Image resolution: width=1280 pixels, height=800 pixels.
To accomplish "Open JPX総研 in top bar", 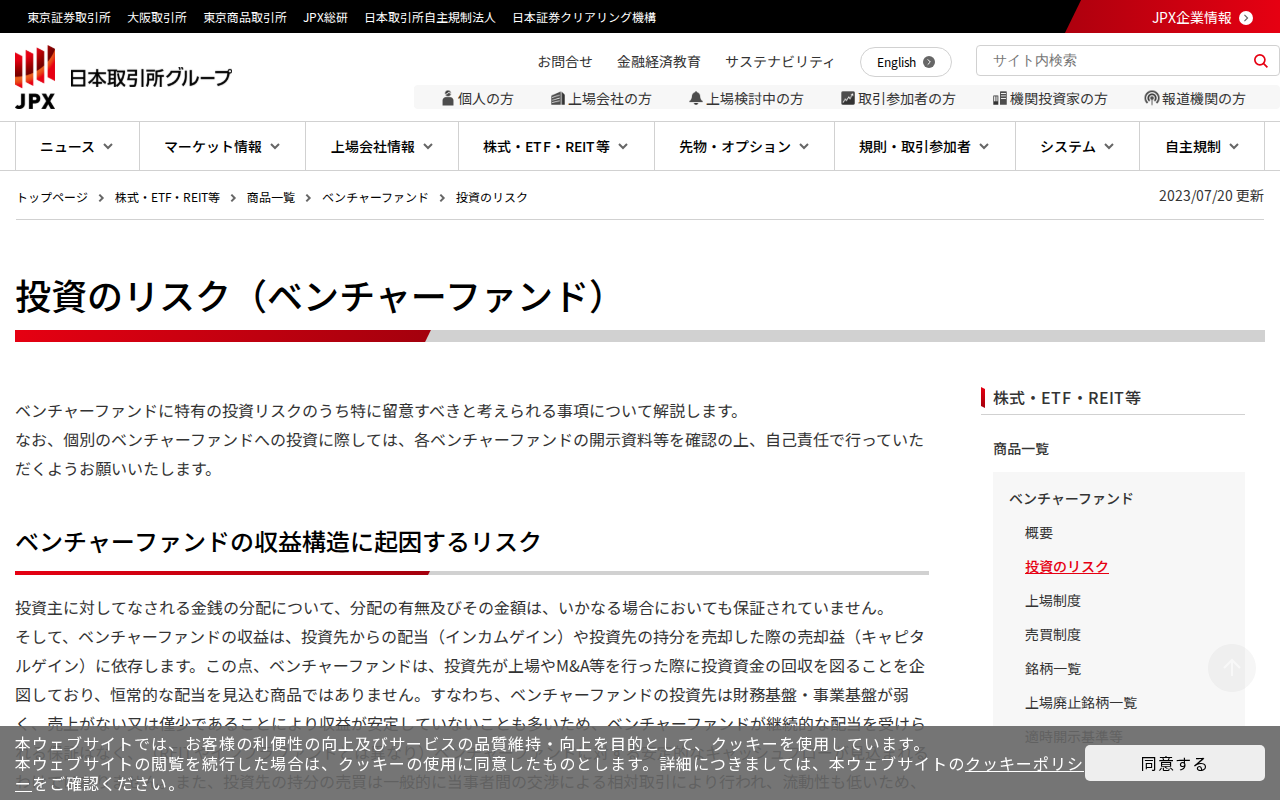I will pos(326,17).
